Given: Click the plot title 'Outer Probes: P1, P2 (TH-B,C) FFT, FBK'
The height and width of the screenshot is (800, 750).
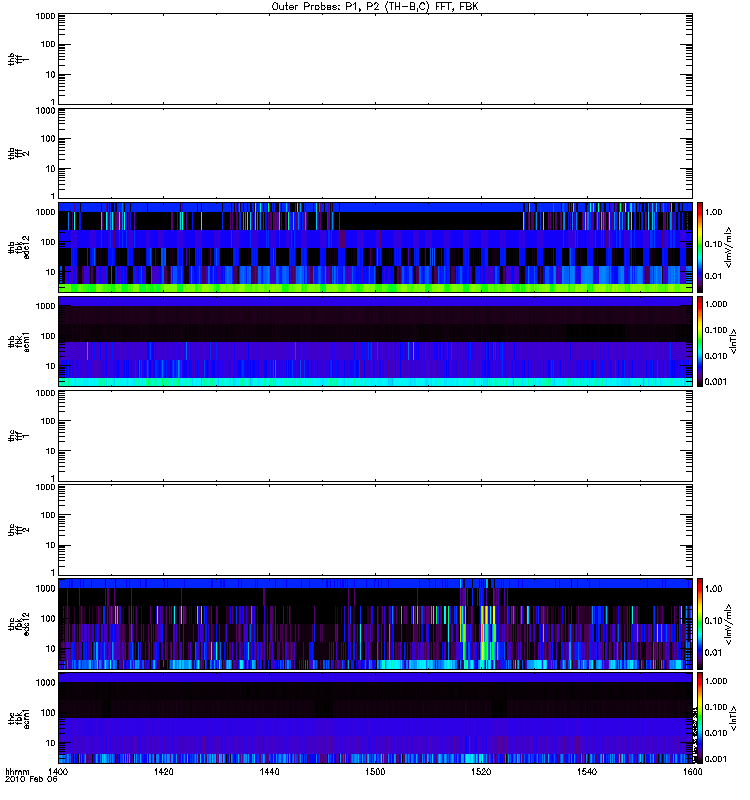Looking at the screenshot, I should coord(375,7).
